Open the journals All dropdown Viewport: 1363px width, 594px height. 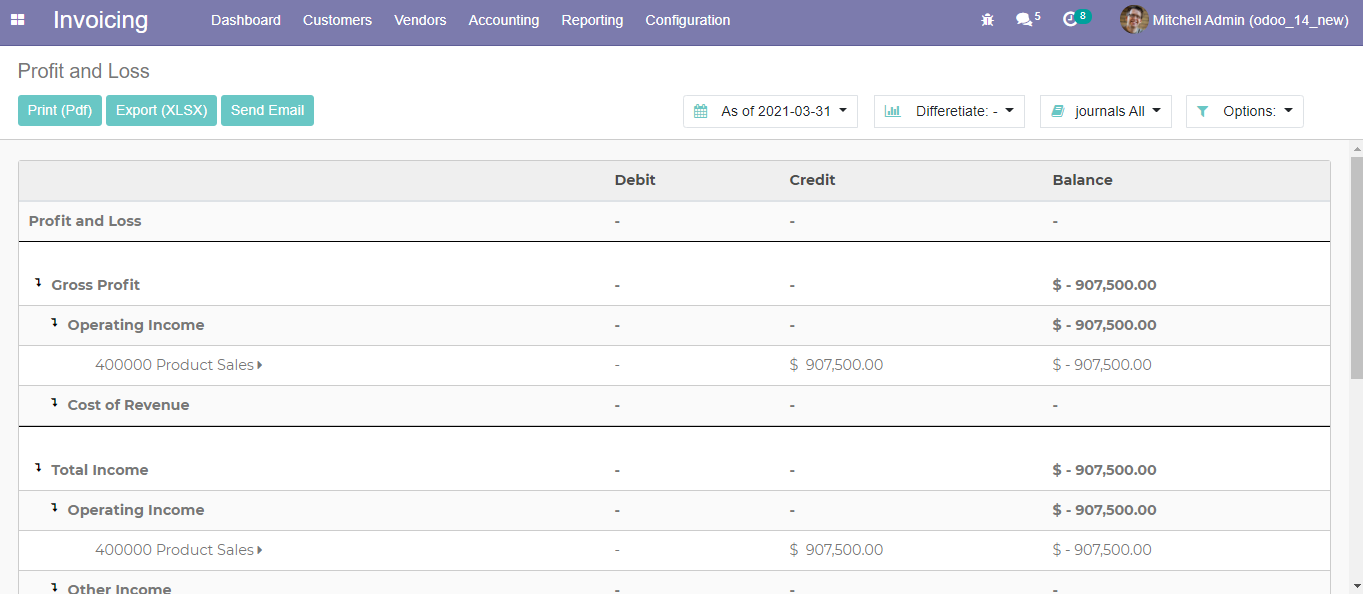click(x=1105, y=111)
